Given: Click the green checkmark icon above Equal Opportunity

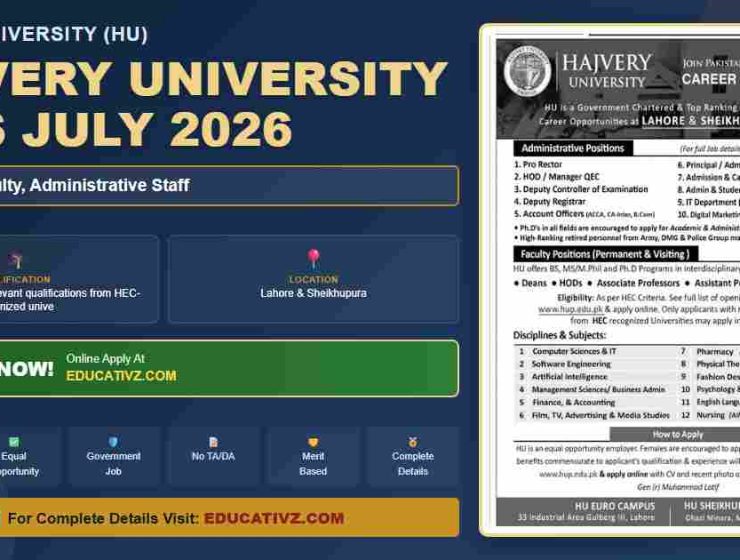Looking at the screenshot, I should [14, 442].
